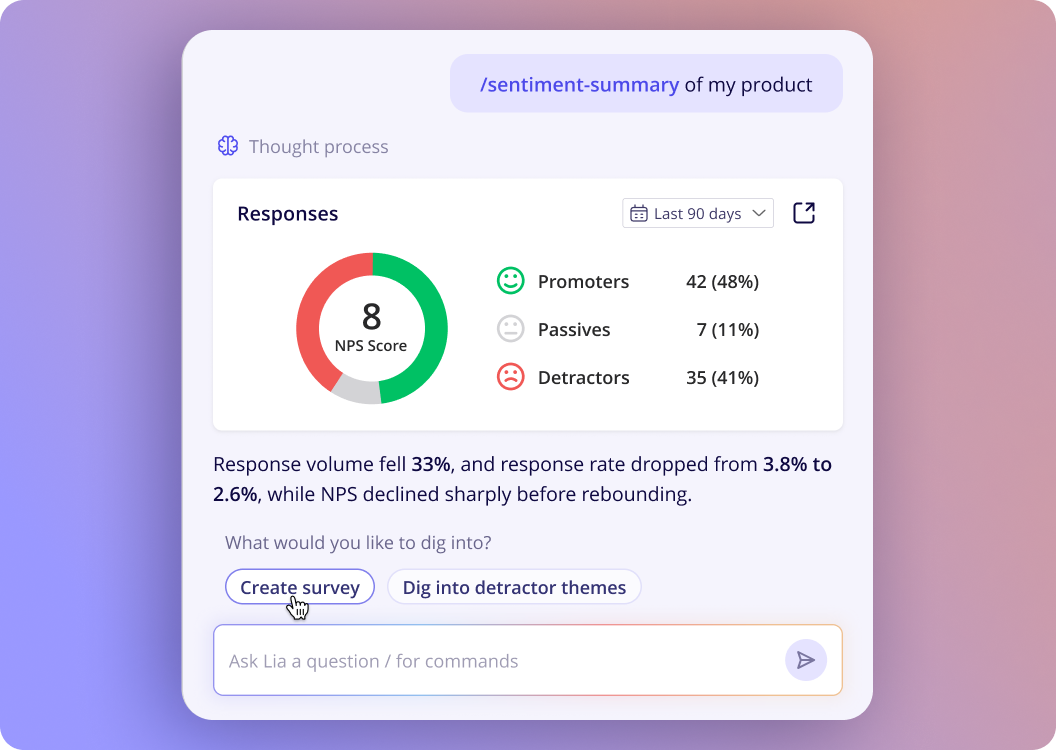The image size is (1056, 750).
Task: Click the Passives label
Action: pos(574,330)
